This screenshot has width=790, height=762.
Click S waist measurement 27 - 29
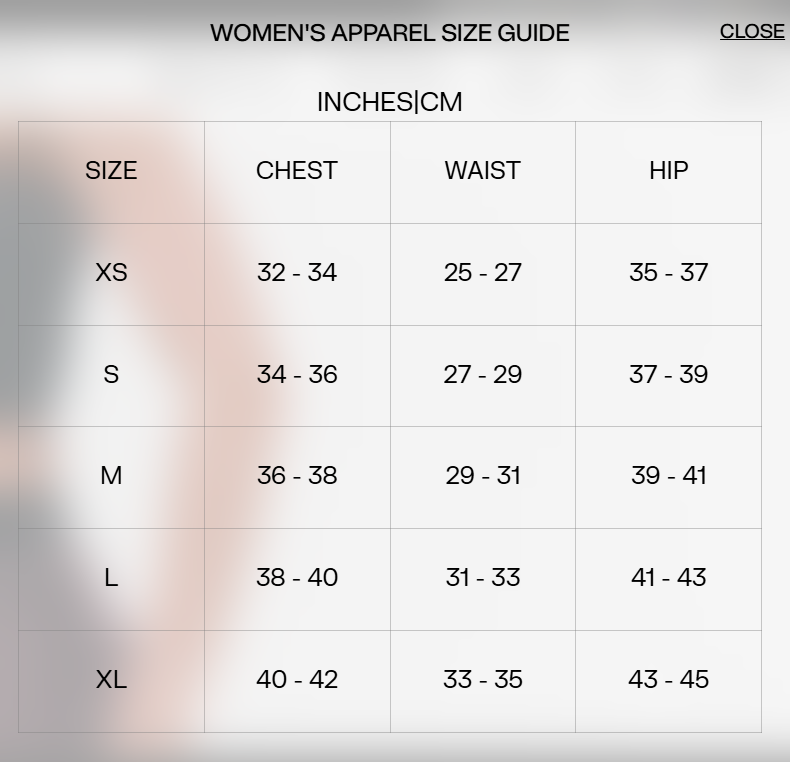482,375
